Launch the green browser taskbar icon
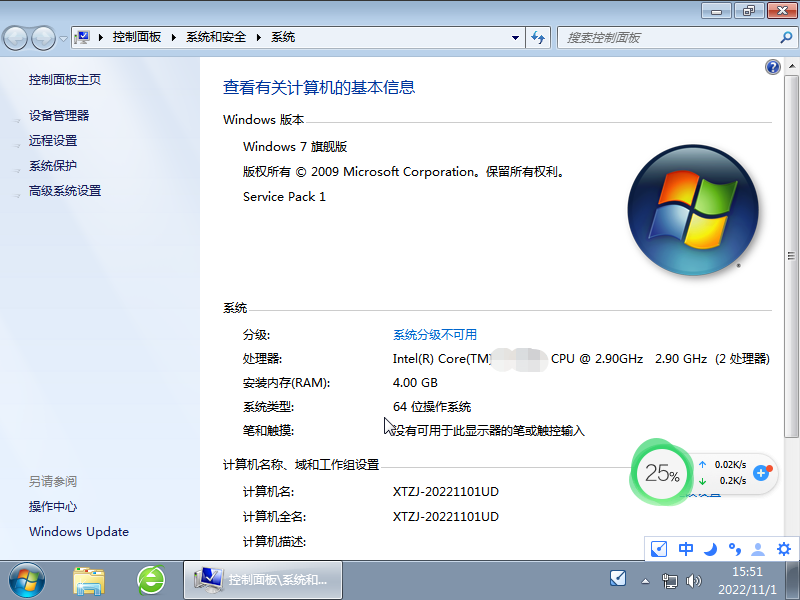800x600 pixels. coord(151,579)
